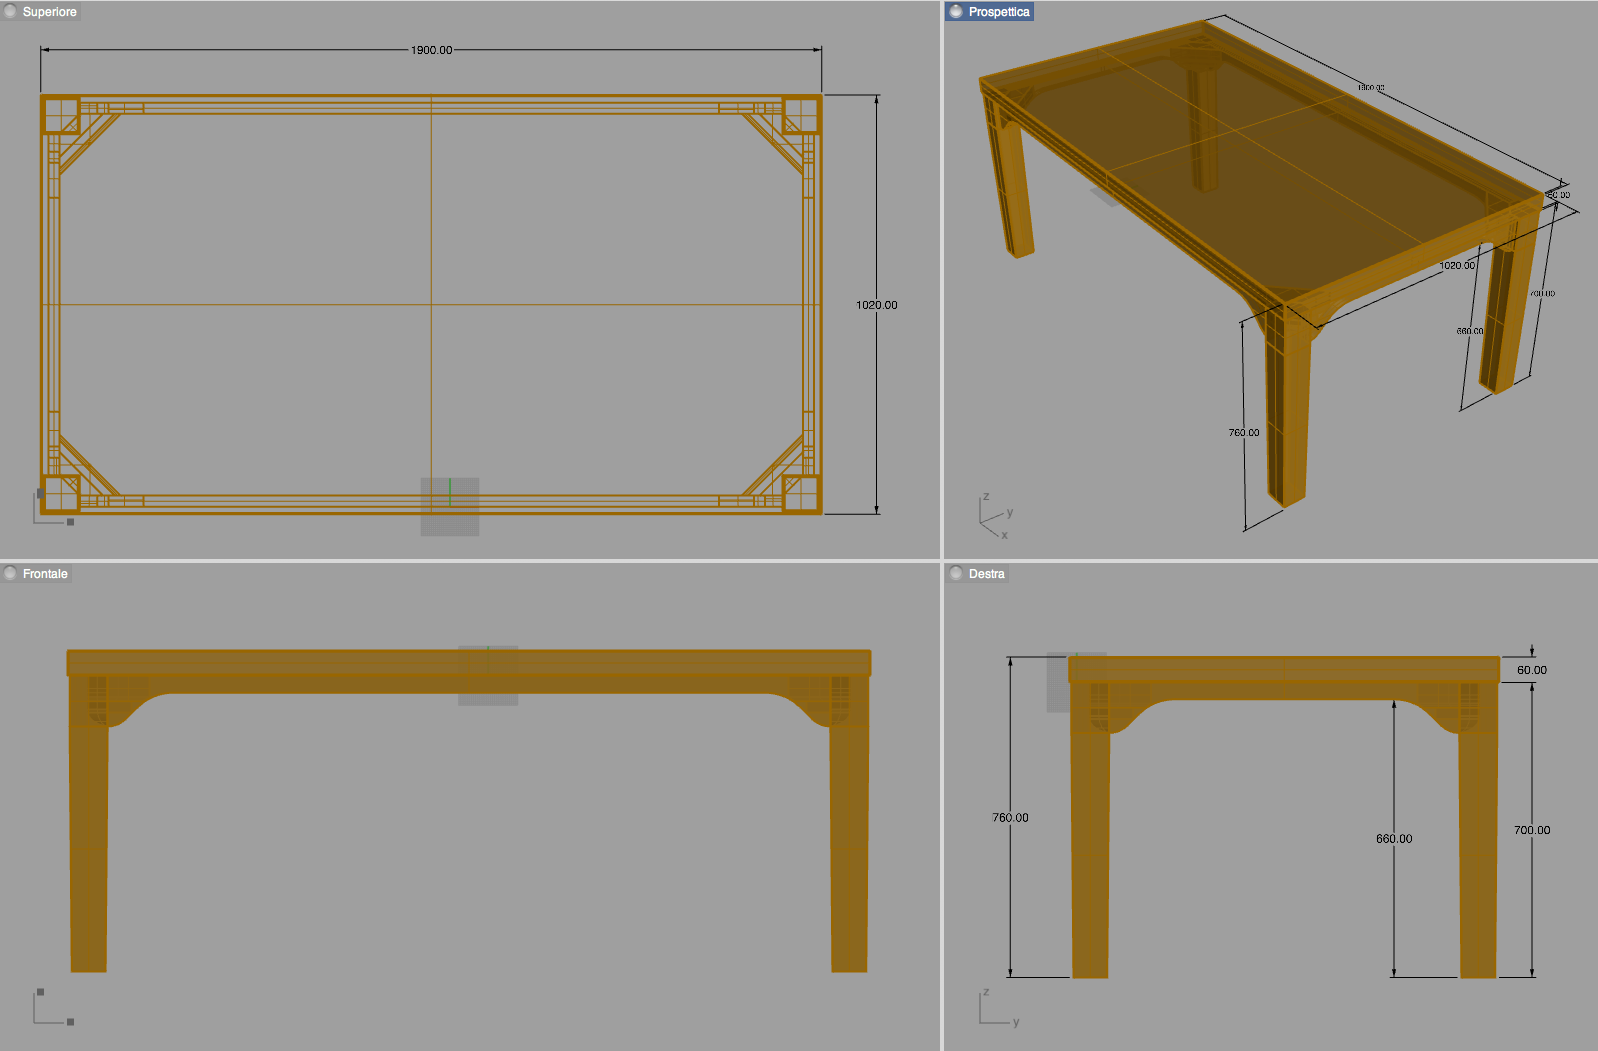Select the 660.00 dimension text in Destra view

pos(1394,839)
